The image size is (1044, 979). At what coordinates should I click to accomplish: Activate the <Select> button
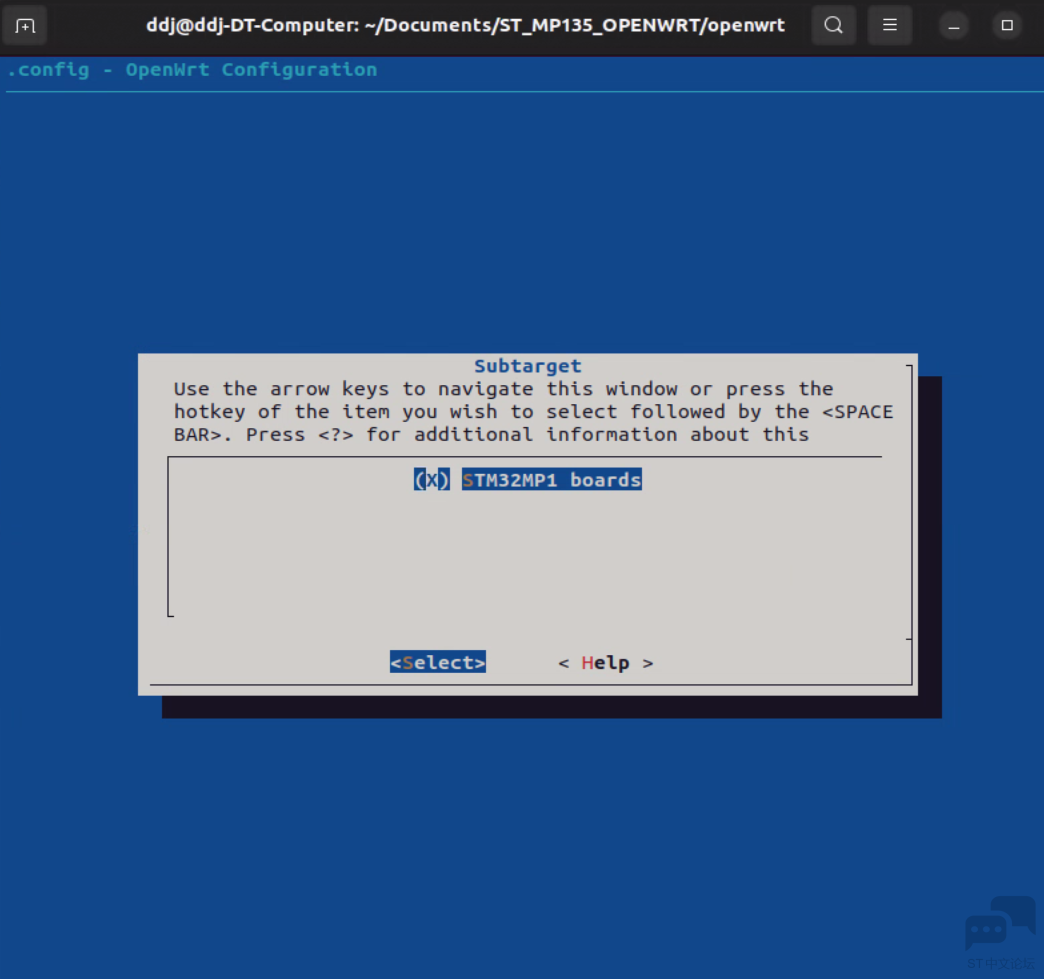point(437,662)
